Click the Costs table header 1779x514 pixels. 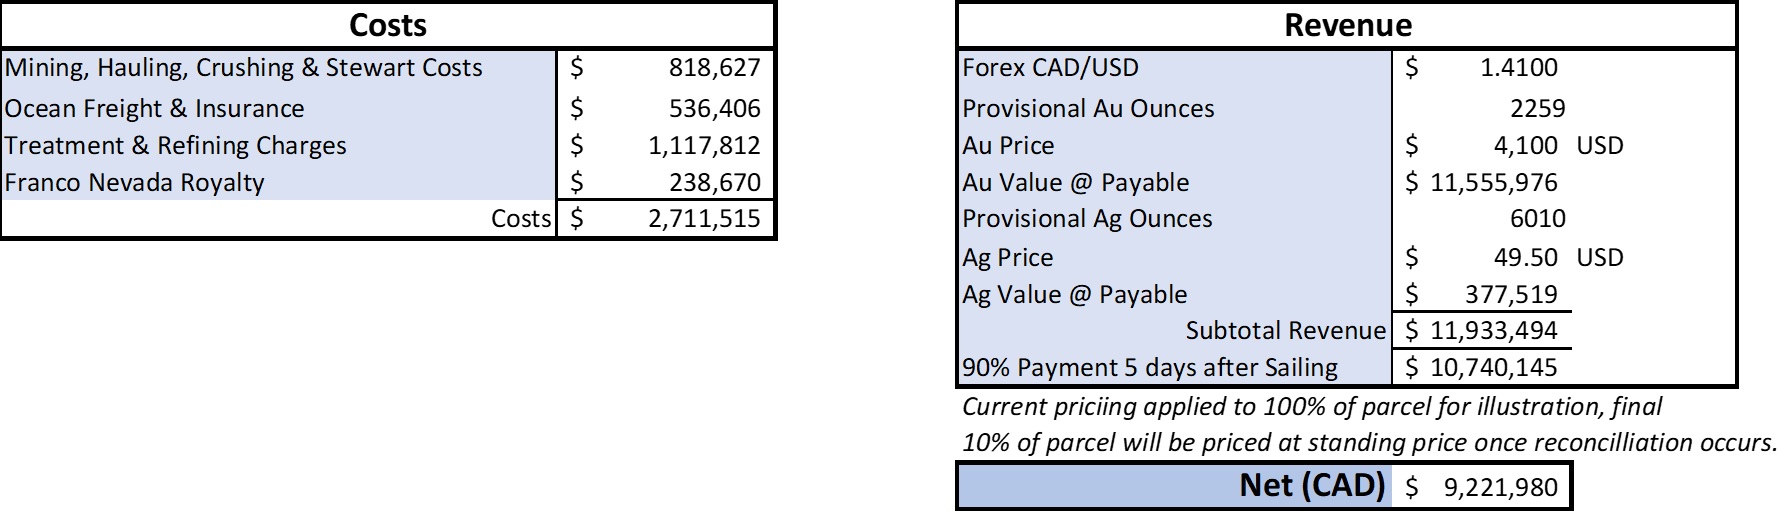tap(388, 26)
